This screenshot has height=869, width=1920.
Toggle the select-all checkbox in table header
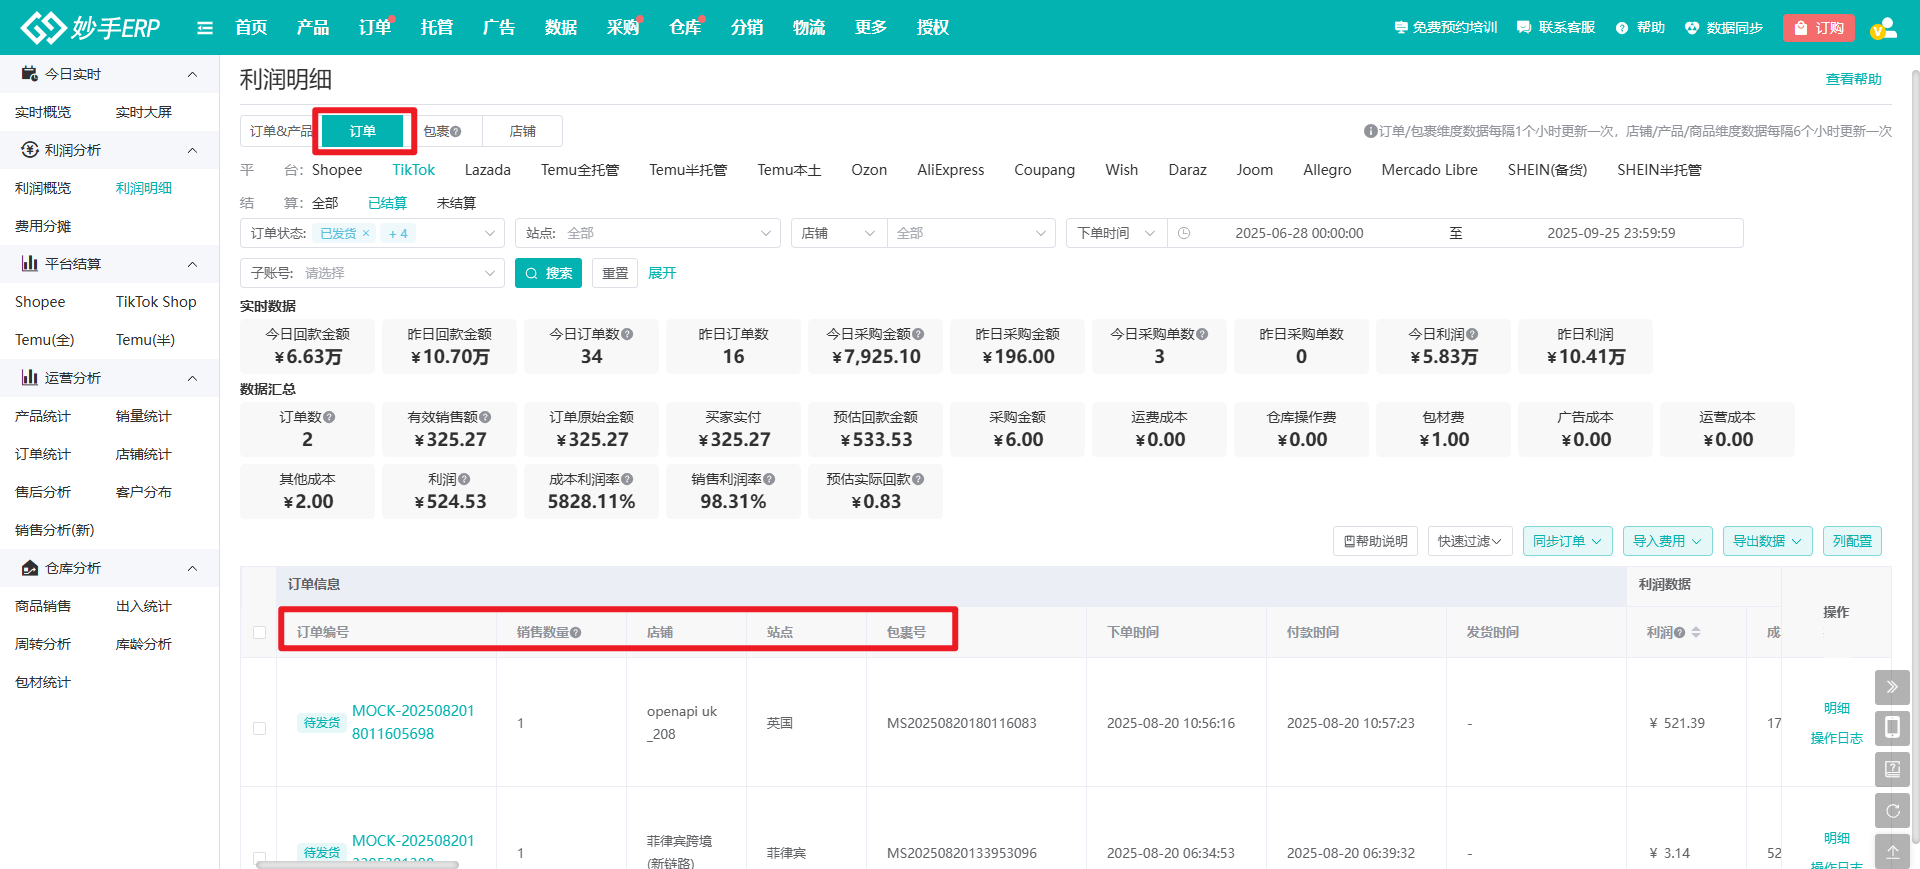[x=259, y=632]
